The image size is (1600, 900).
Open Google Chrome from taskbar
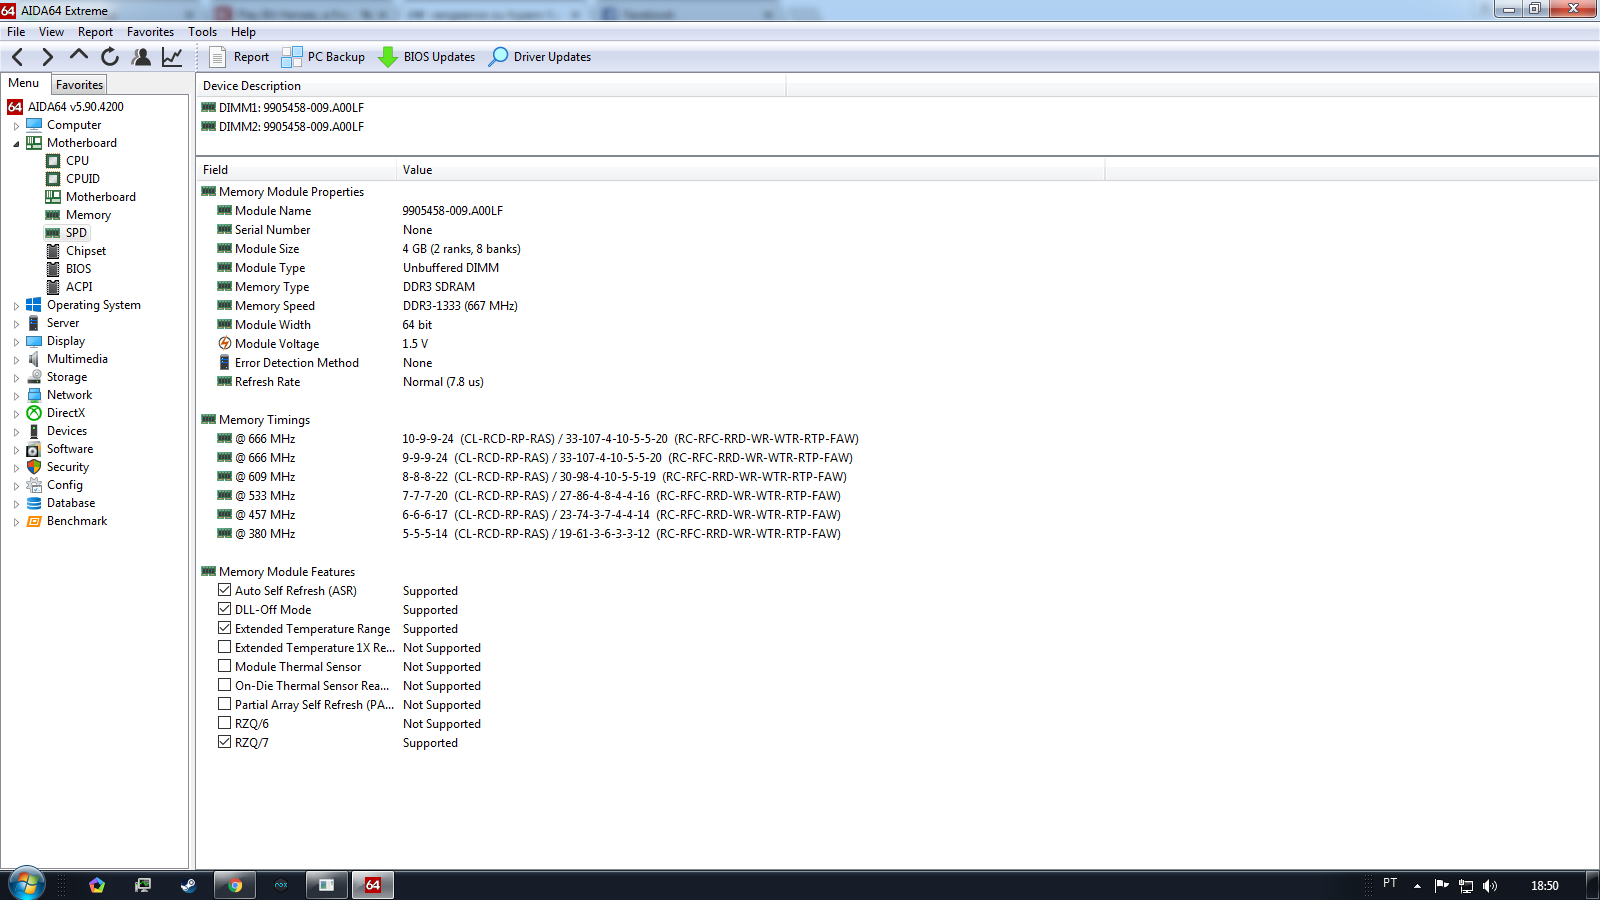coord(235,885)
